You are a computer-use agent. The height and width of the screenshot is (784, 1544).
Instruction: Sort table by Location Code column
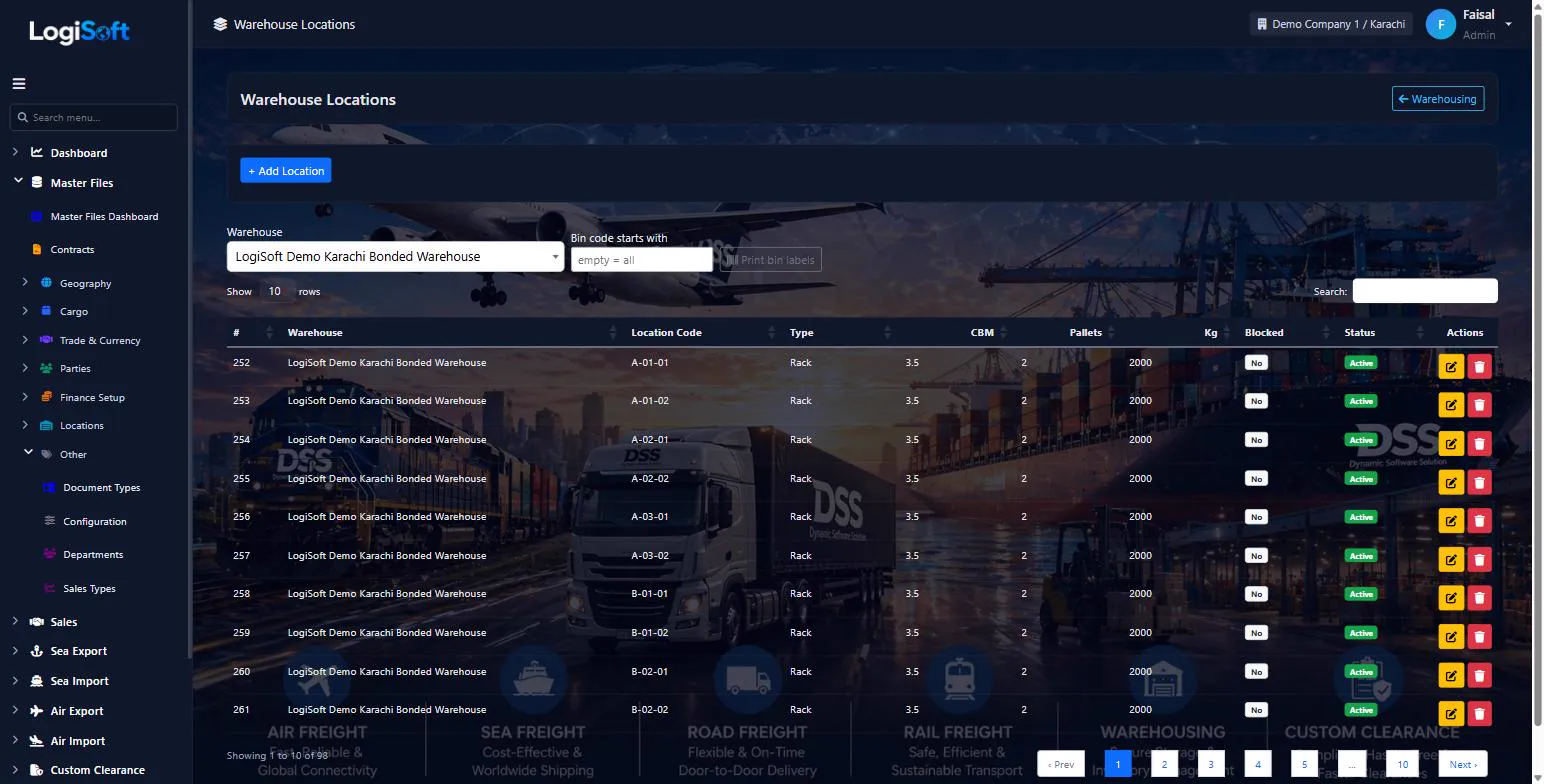703,332
